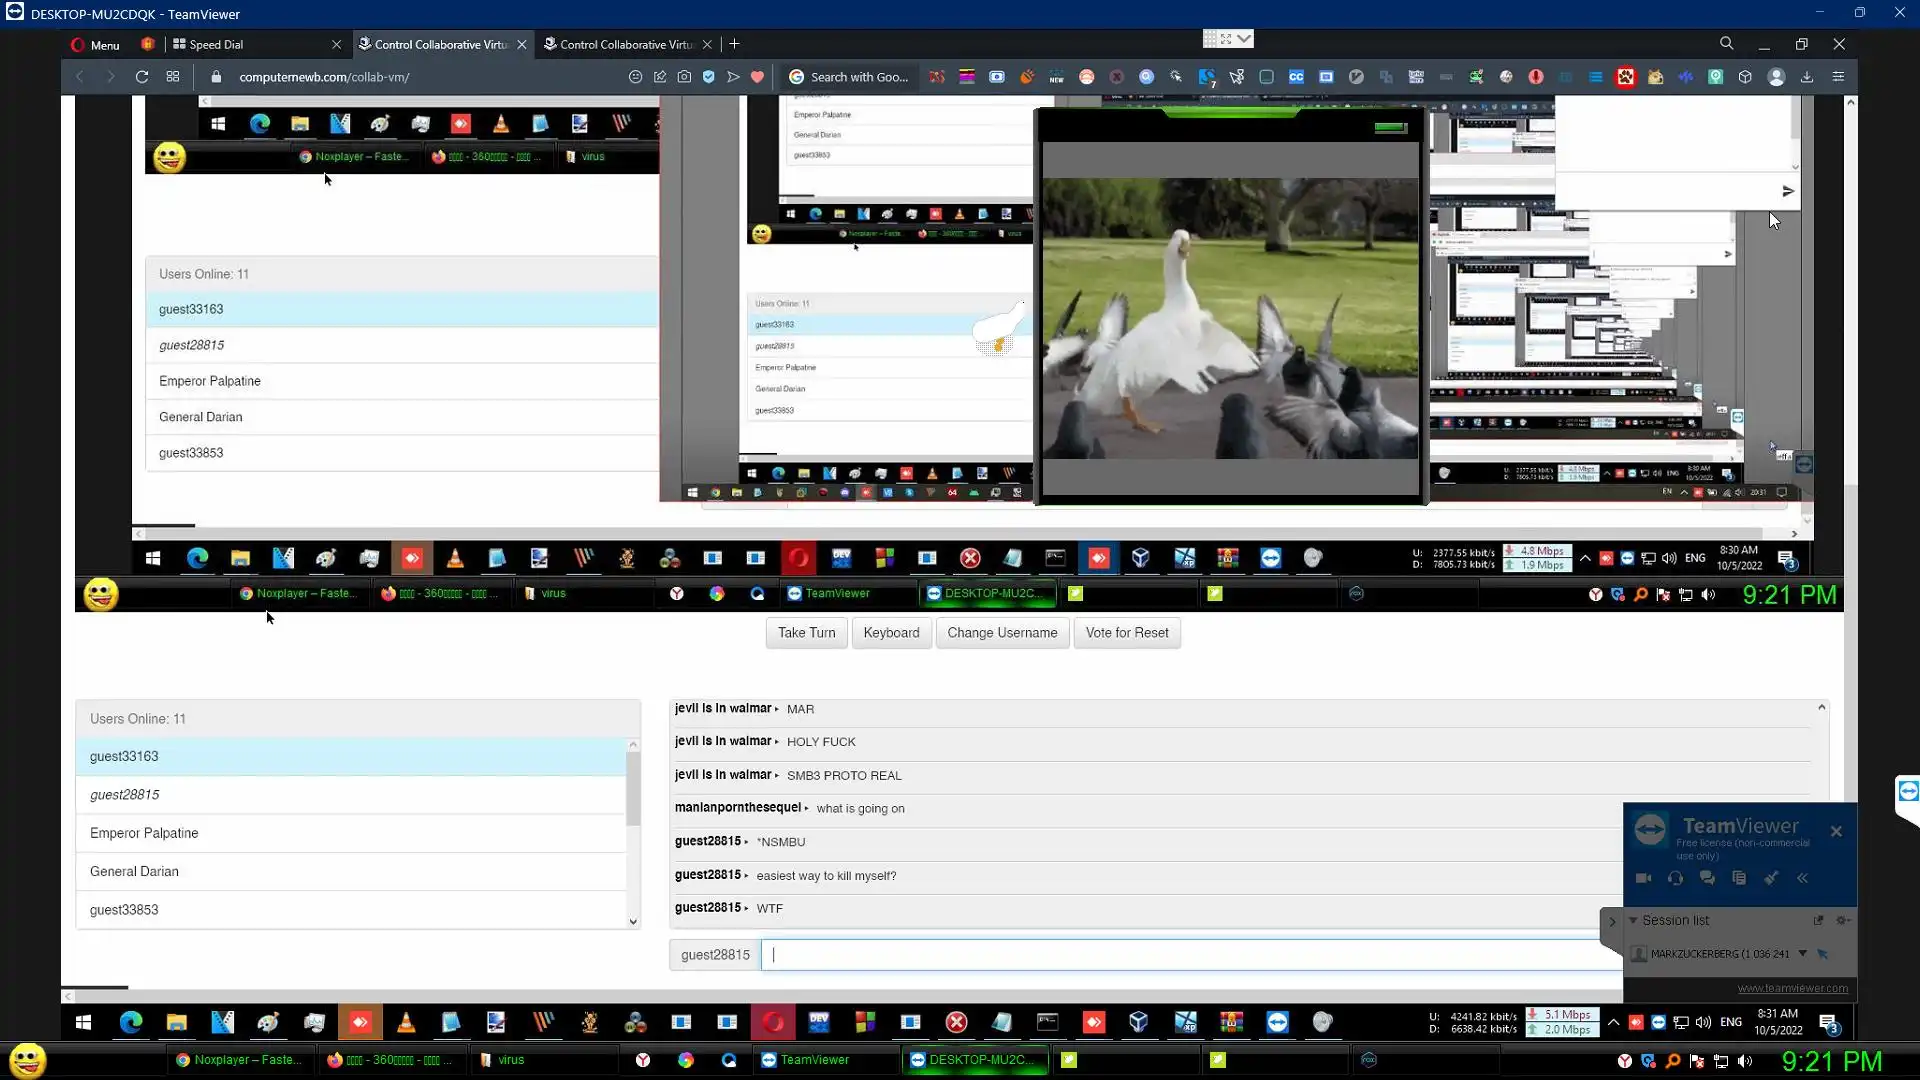Click the Vote for Reset button
Image resolution: width=1920 pixels, height=1080 pixels.
pyautogui.click(x=1127, y=633)
